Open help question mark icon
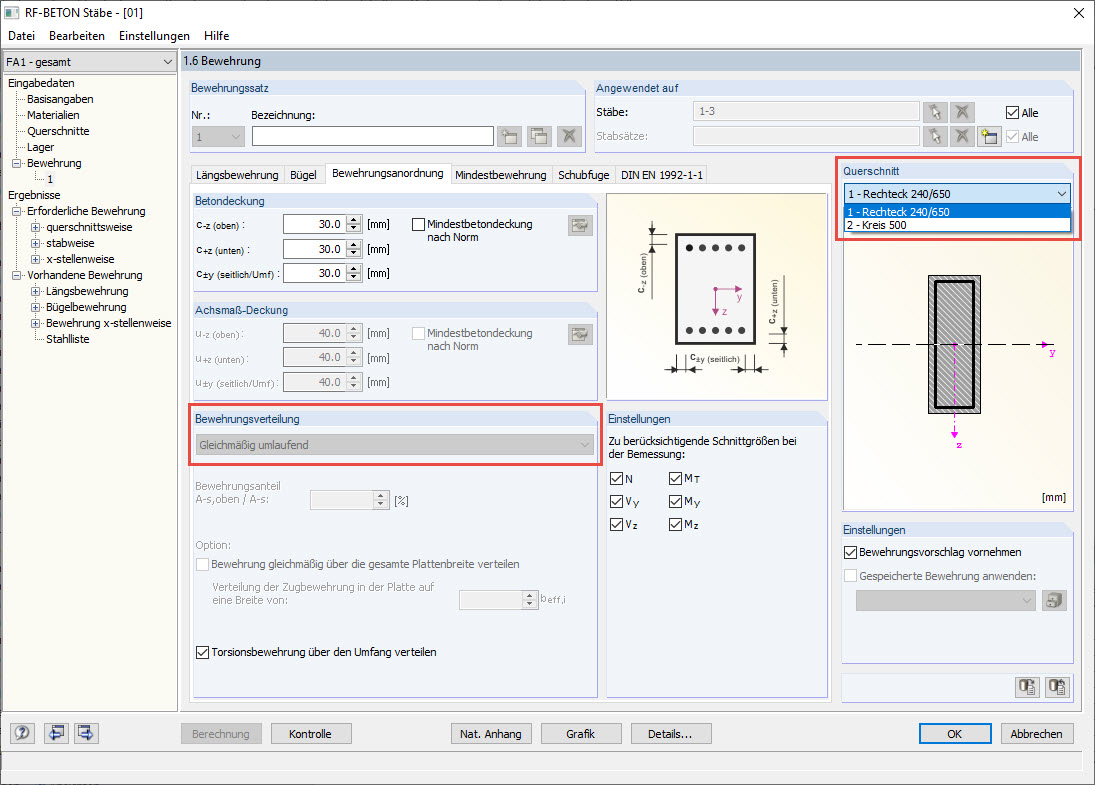The image size is (1095, 785). (22, 733)
